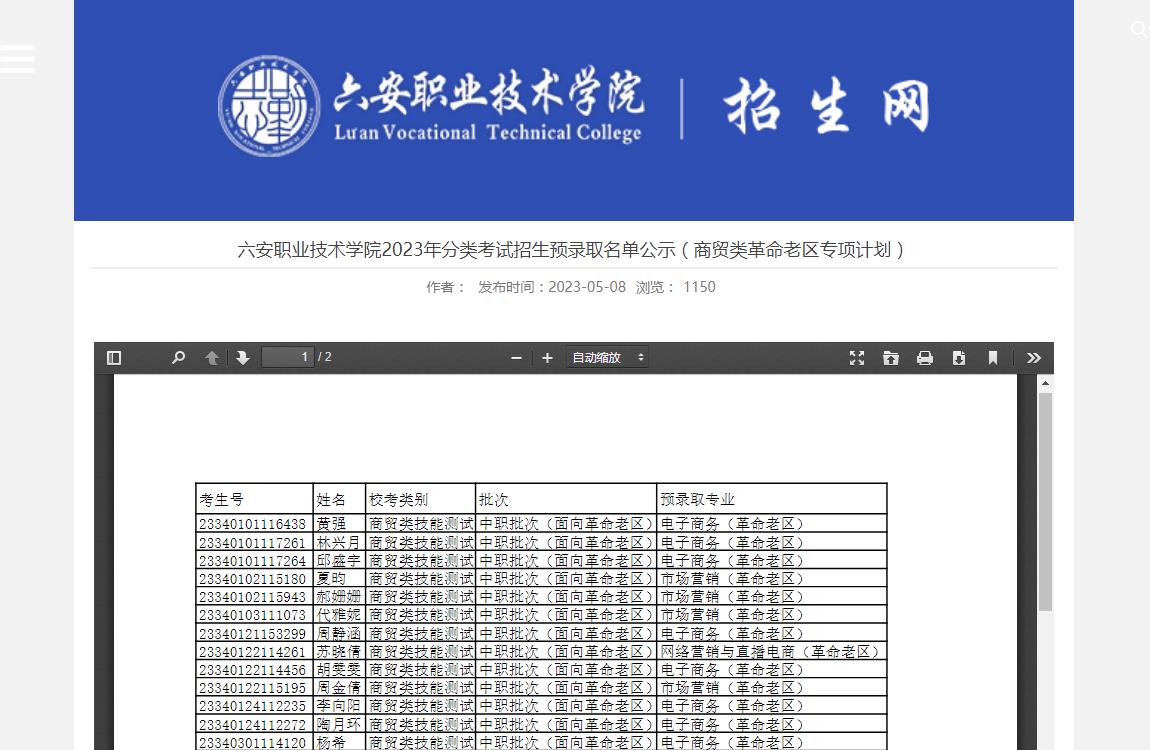Go to next PDF page
Viewport: 1150px width, 750px height.
tap(243, 358)
